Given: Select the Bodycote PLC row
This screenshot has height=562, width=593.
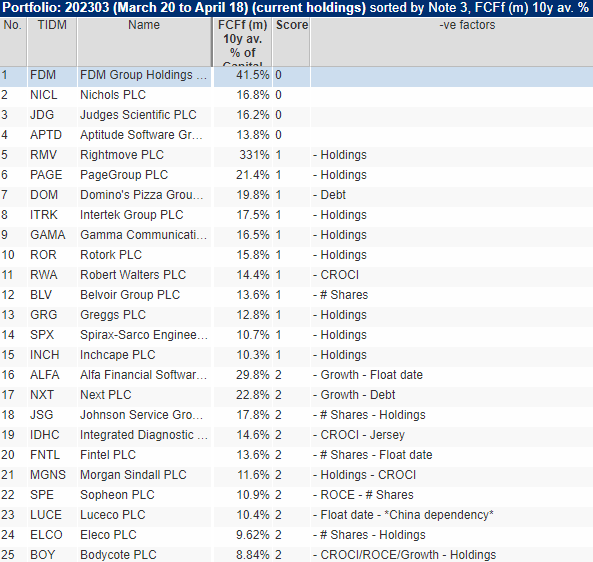Looking at the screenshot, I should click(296, 555).
